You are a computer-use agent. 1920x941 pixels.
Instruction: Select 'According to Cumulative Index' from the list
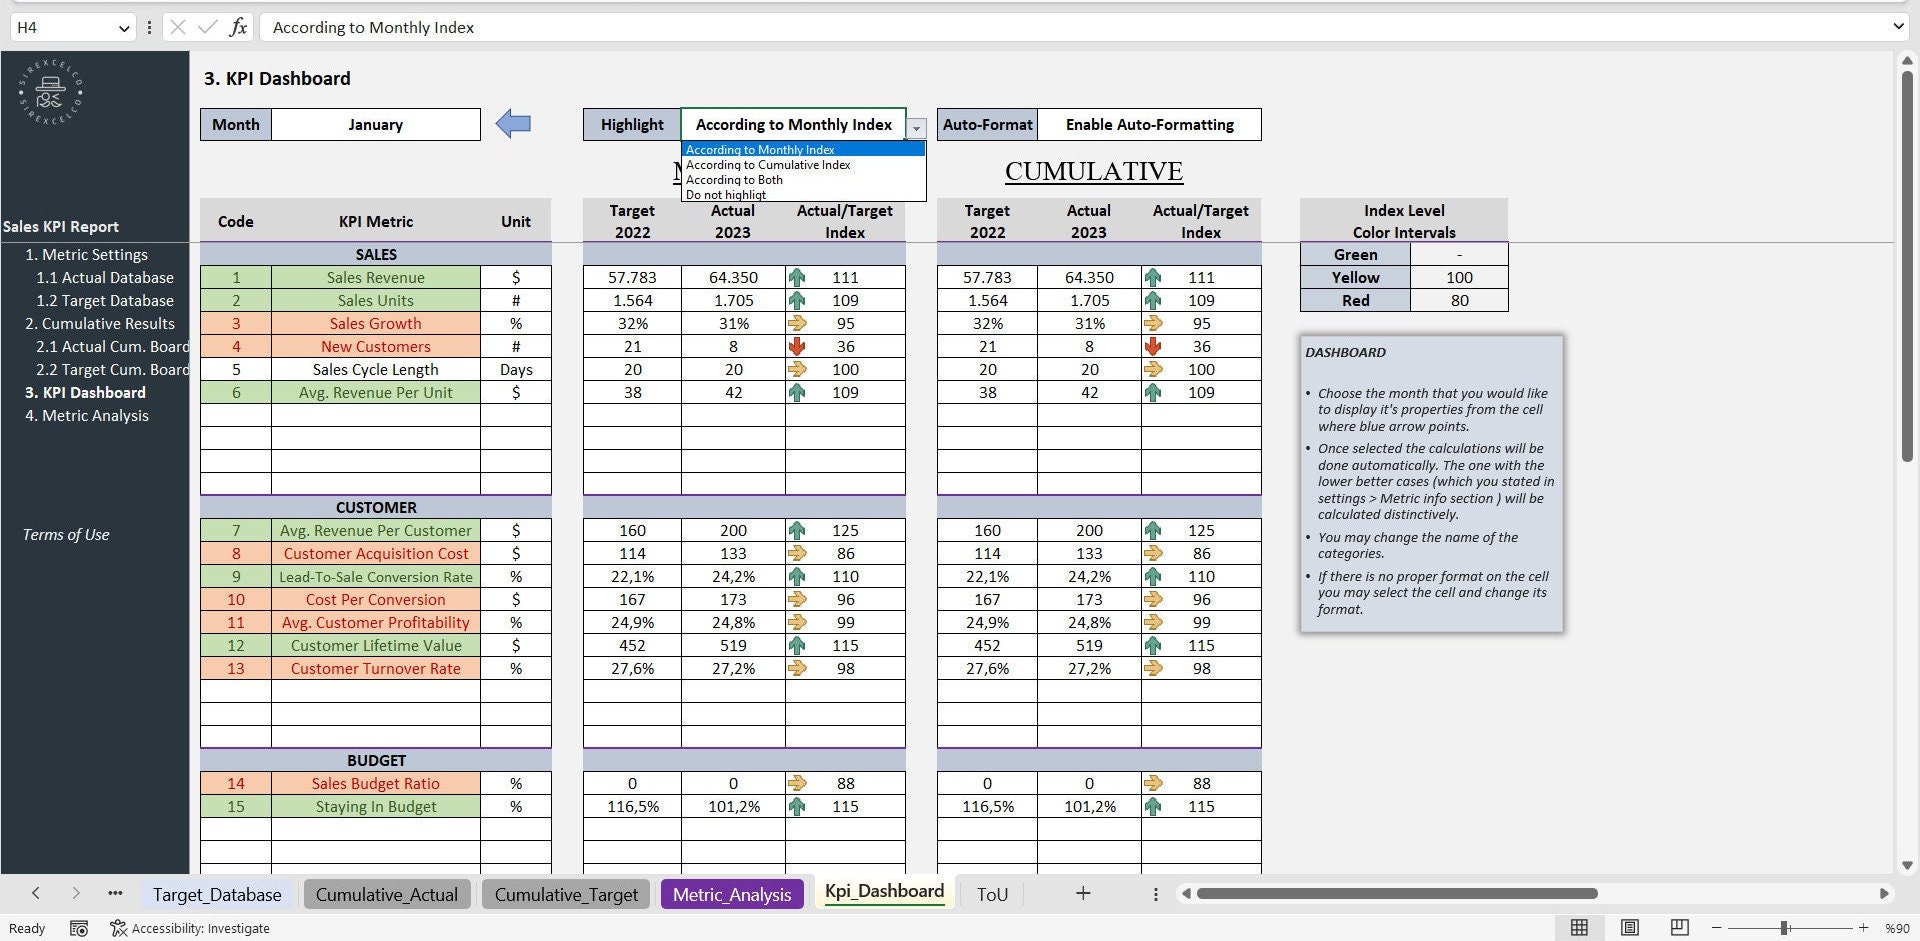click(x=767, y=164)
